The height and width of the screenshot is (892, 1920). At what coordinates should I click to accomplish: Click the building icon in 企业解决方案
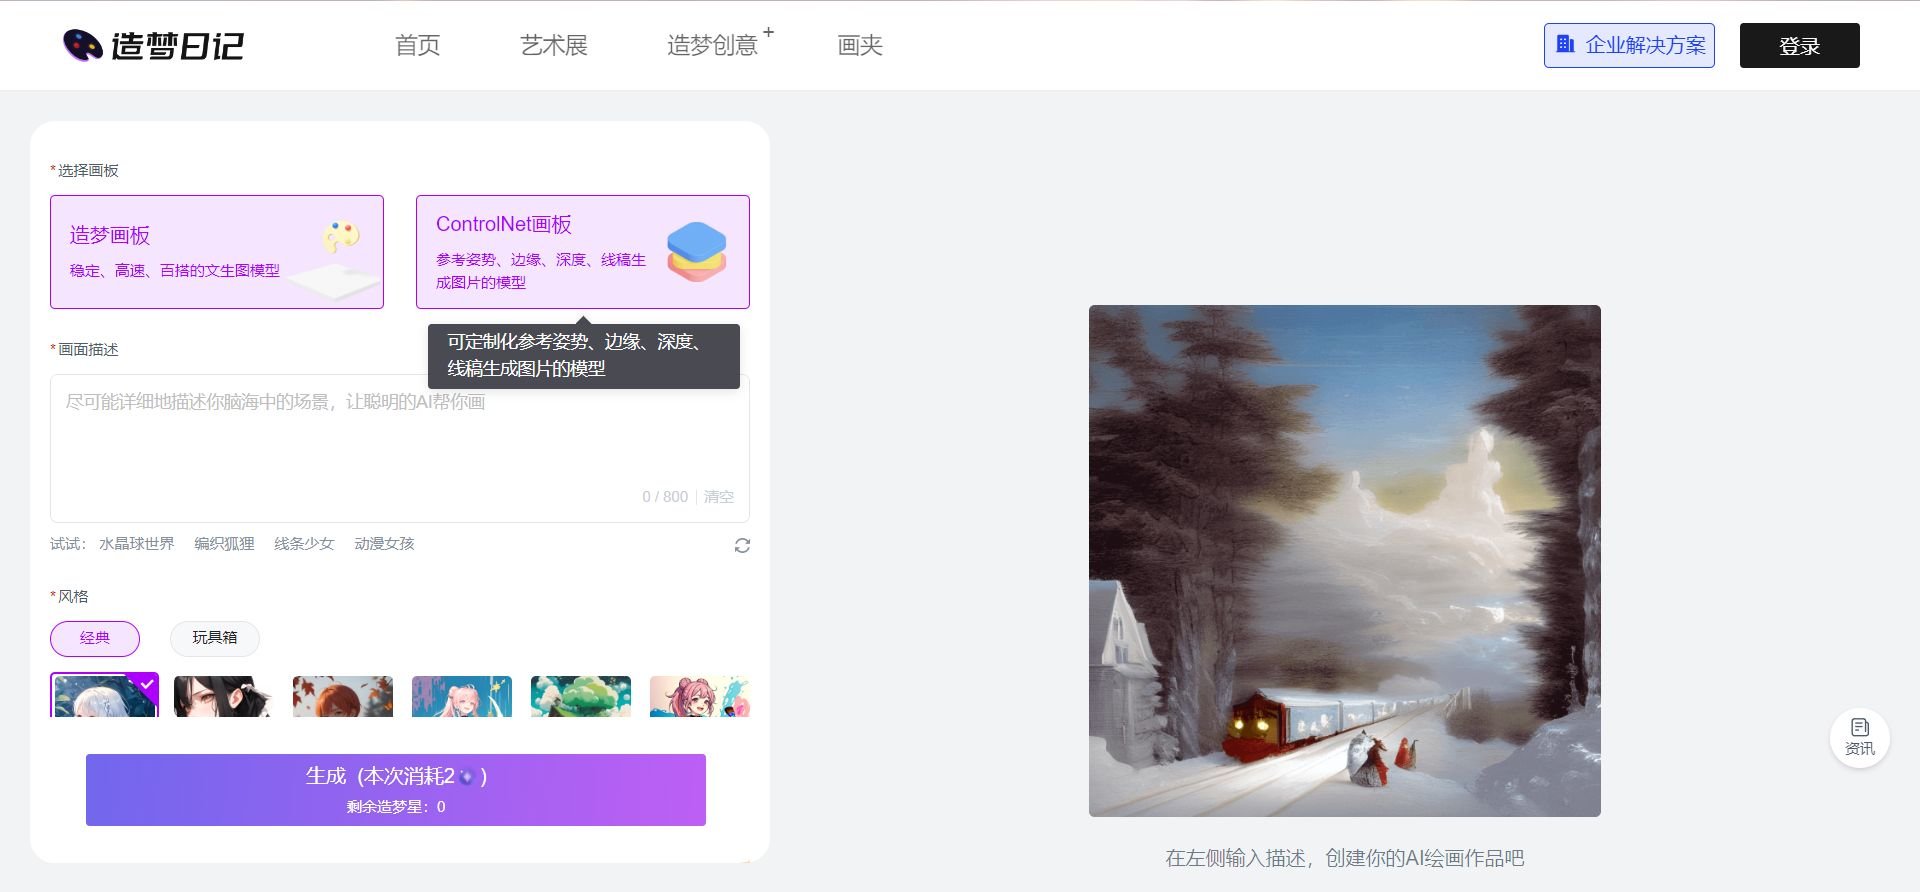pyautogui.click(x=1565, y=45)
